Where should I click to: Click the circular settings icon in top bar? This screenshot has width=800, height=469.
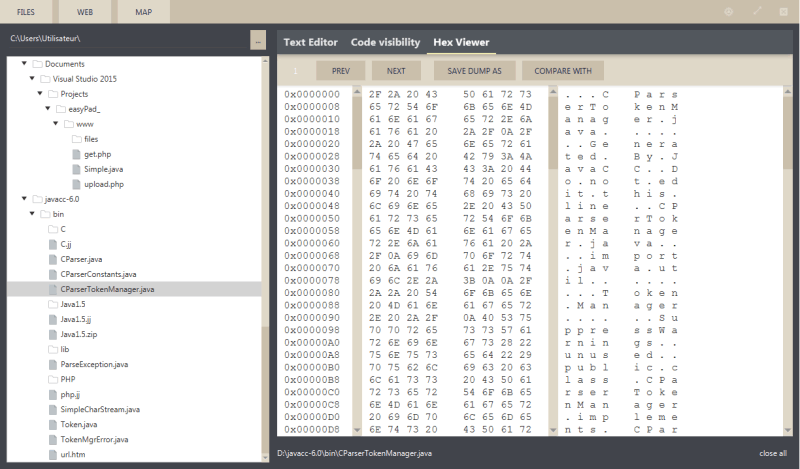tap(729, 11)
